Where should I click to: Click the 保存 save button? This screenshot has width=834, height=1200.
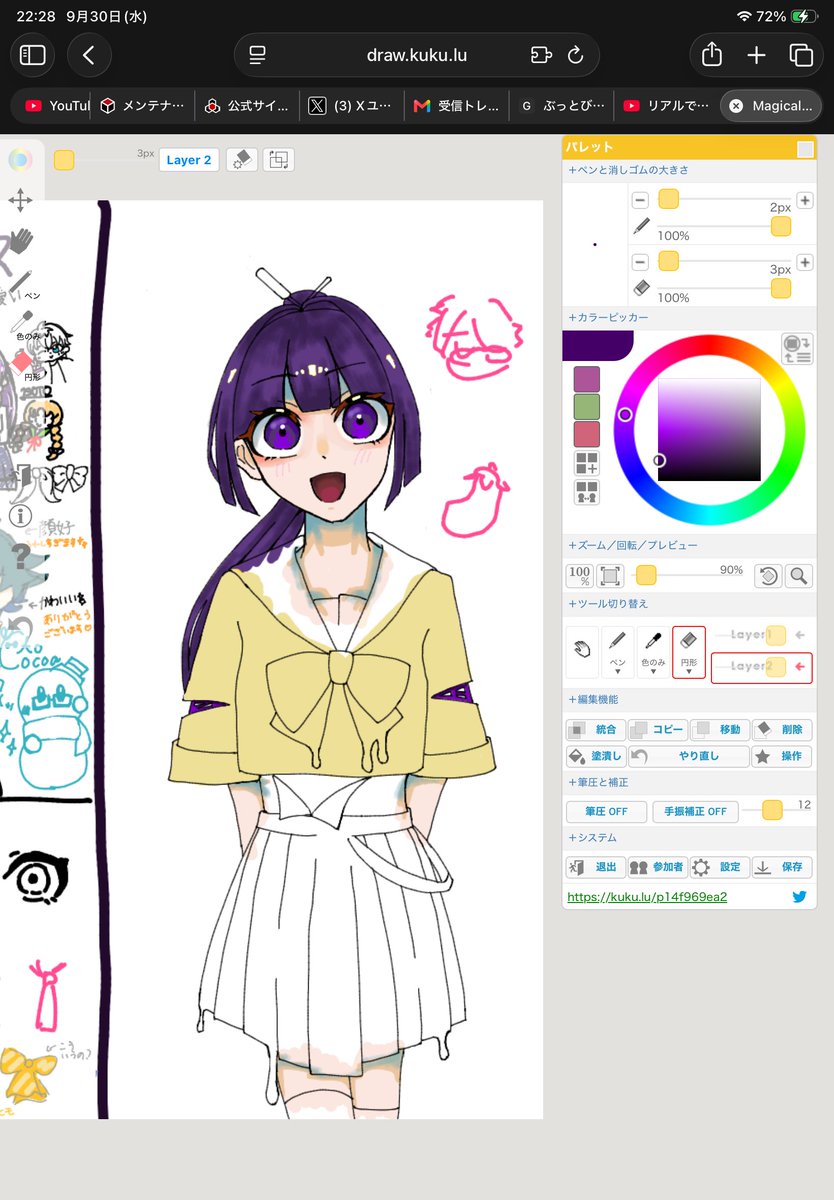[782, 867]
